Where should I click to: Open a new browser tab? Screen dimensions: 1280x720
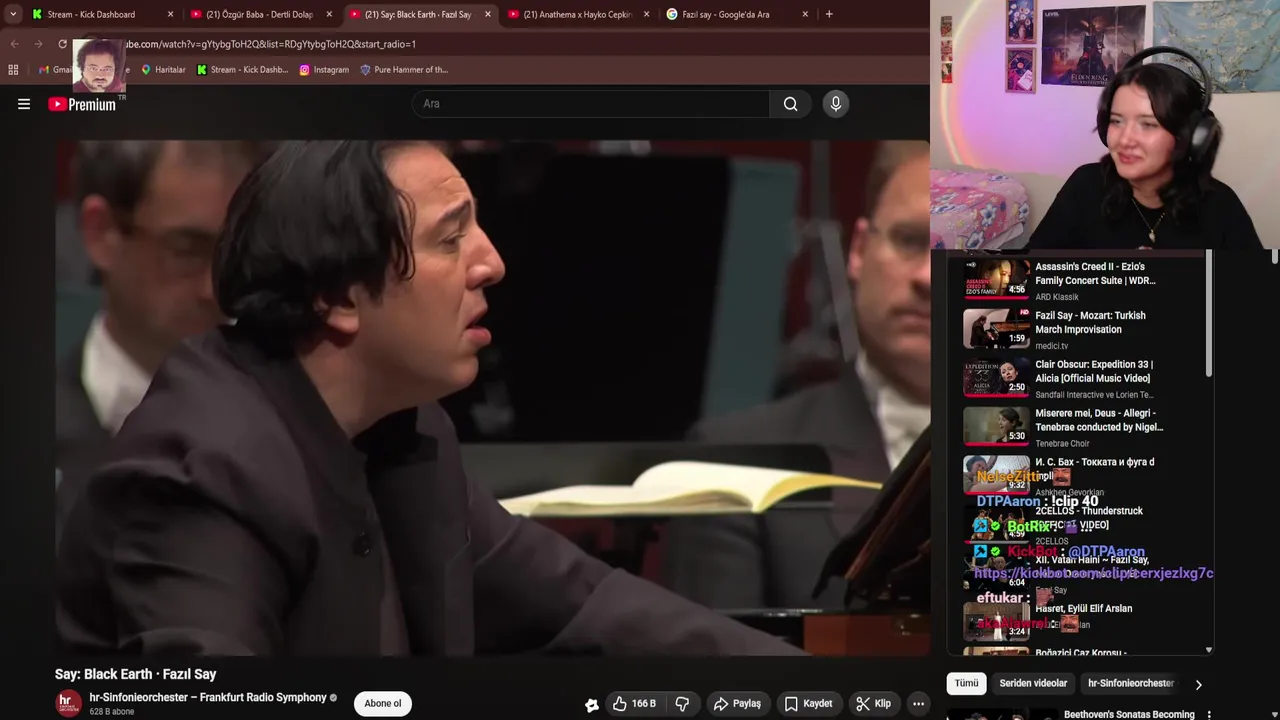tap(829, 14)
